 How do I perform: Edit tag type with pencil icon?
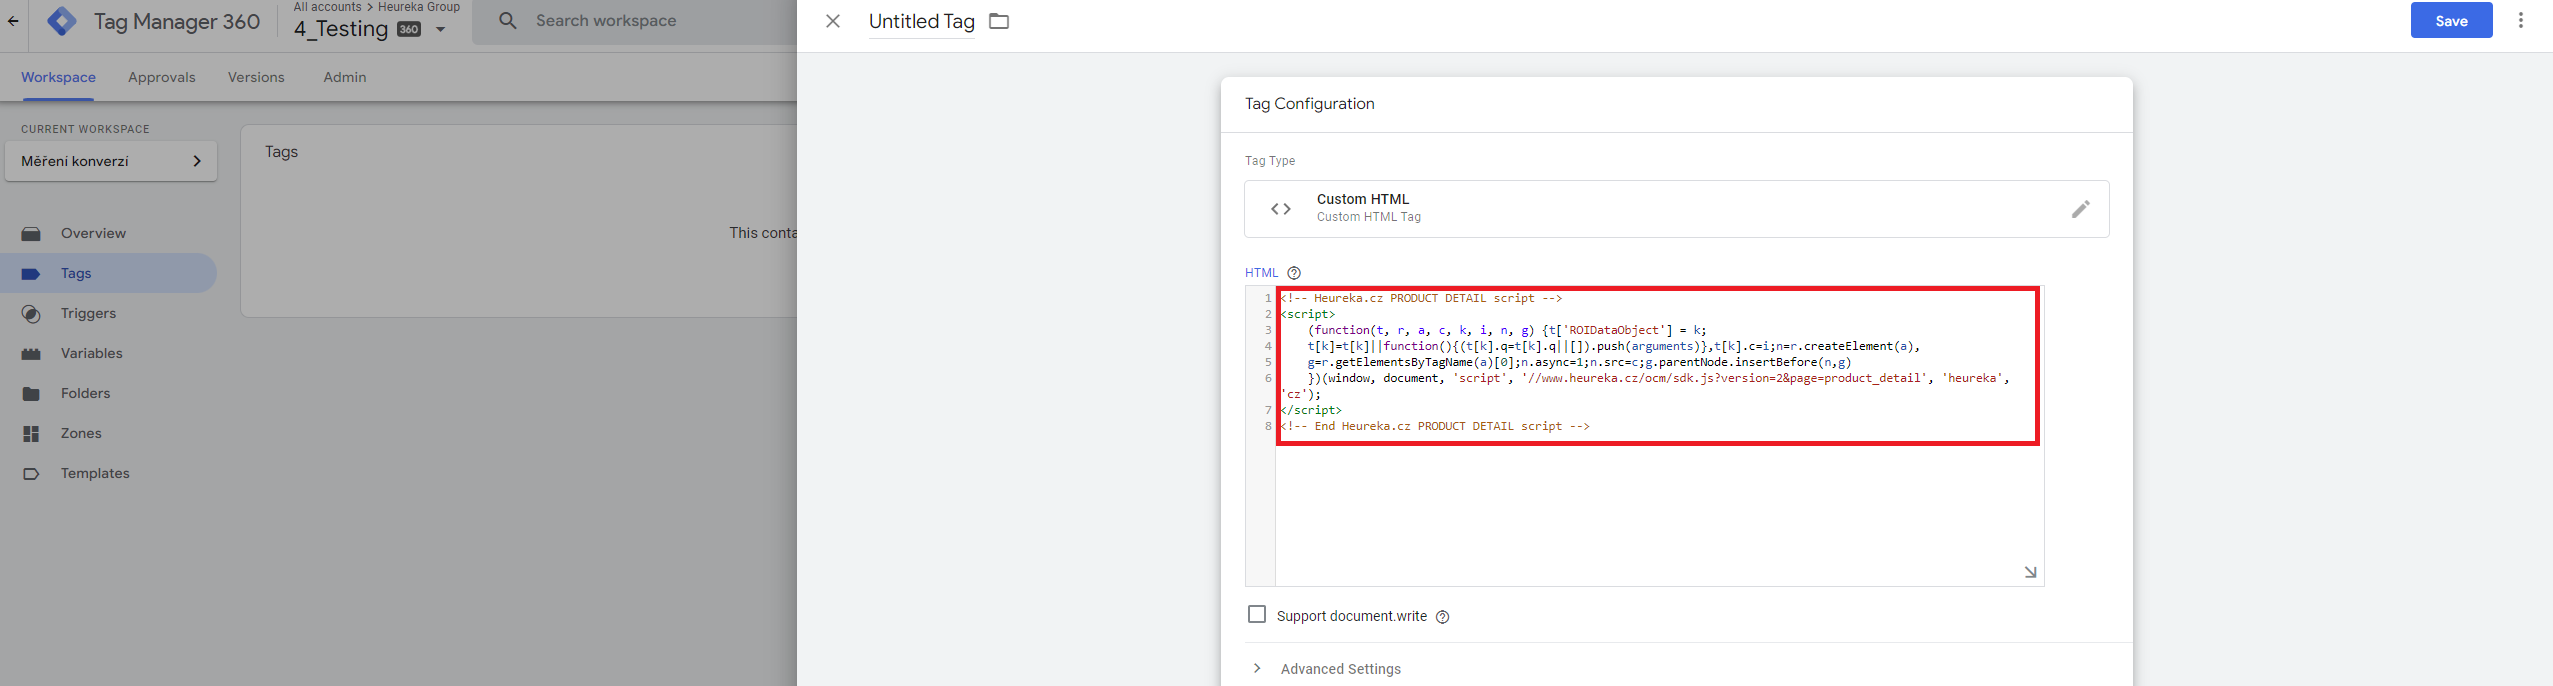[x=2081, y=209]
